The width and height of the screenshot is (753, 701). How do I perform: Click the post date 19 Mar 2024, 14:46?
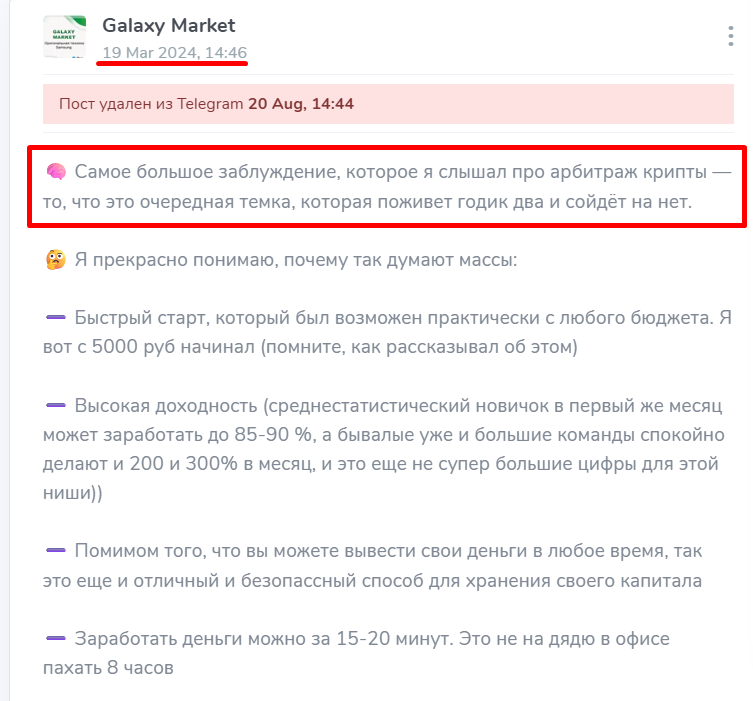point(174,52)
